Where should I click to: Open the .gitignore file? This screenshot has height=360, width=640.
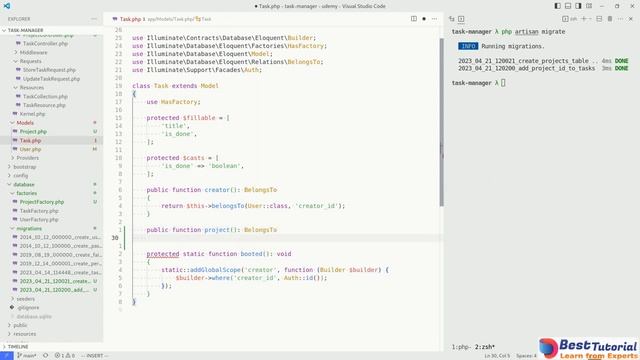pyautogui.click(x=28, y=308)
